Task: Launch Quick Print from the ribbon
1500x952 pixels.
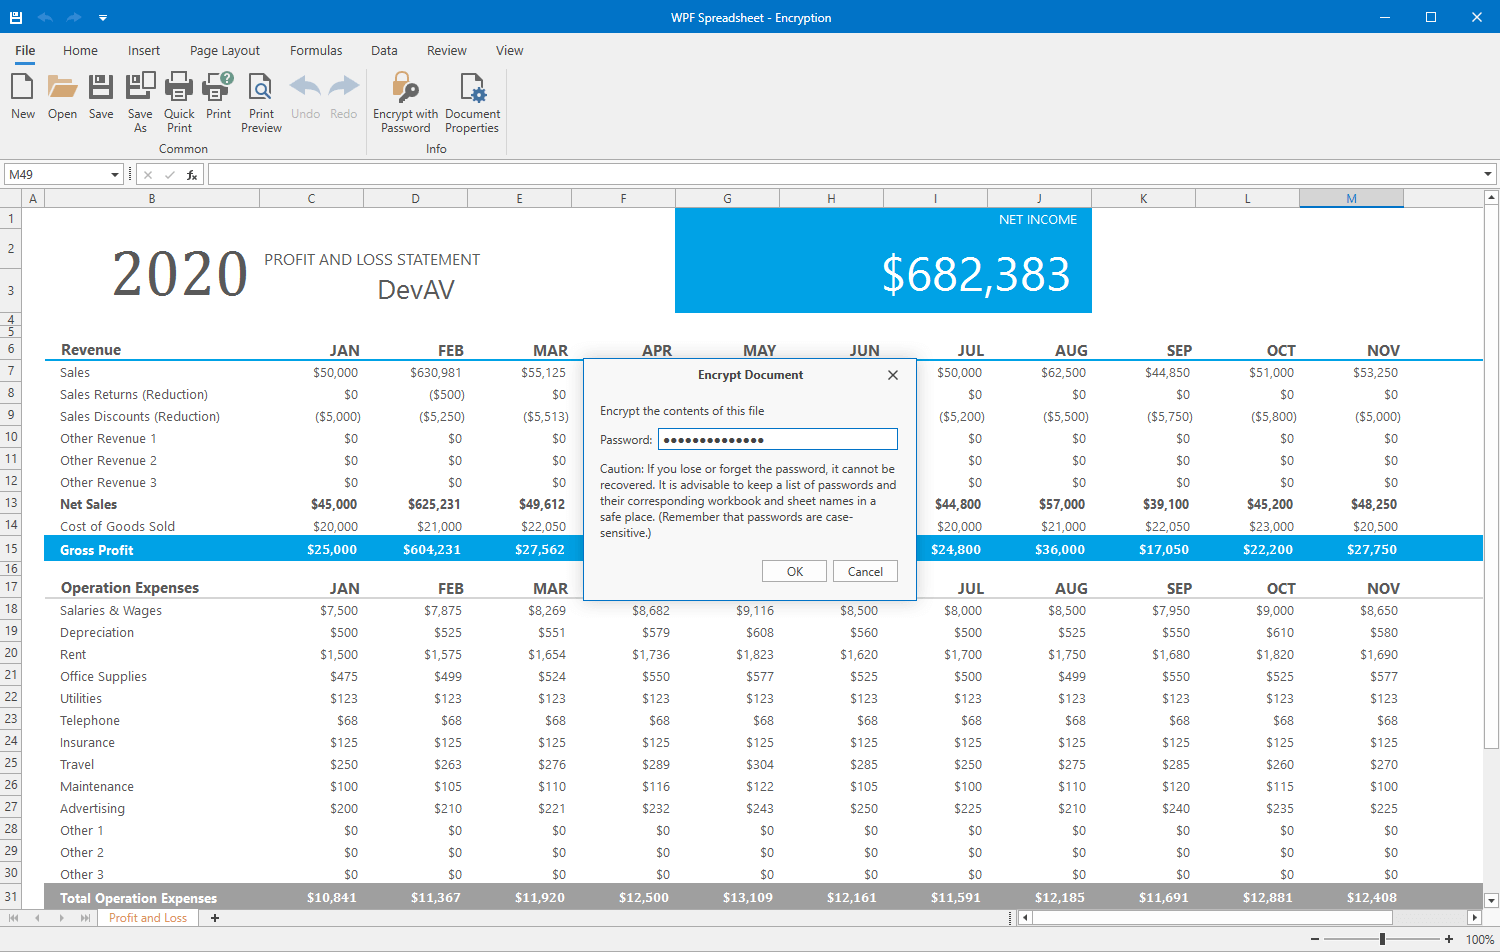Action: pyautogui.click(x=179, y=88)
